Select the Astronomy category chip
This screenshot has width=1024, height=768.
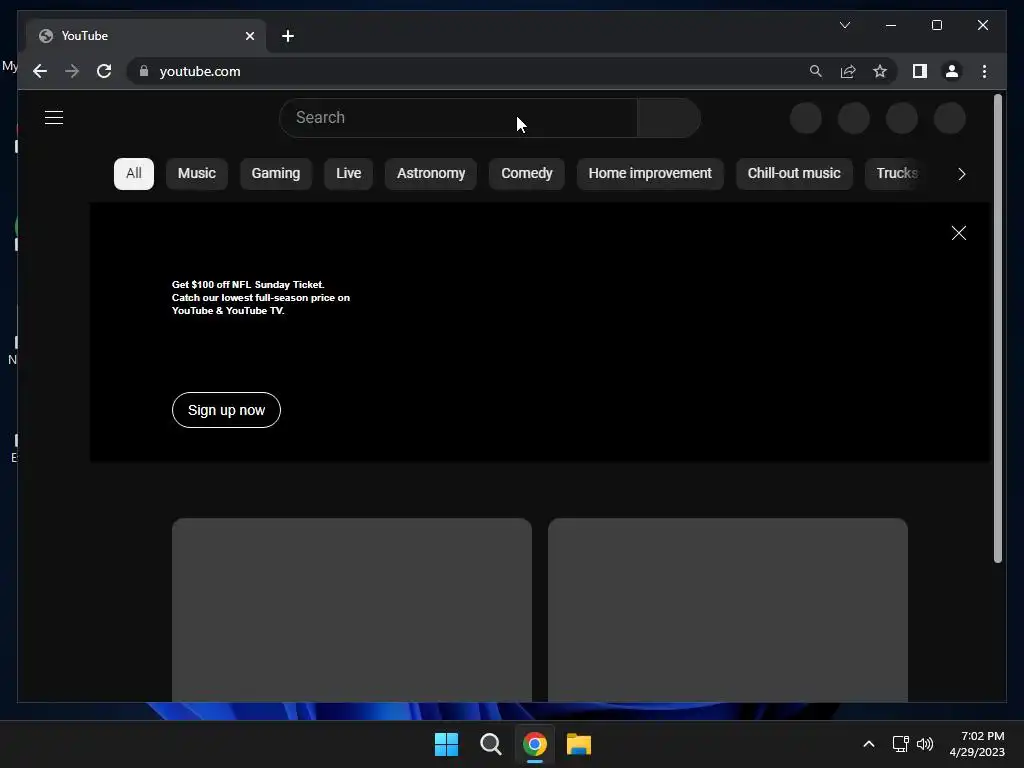point(431,174)
